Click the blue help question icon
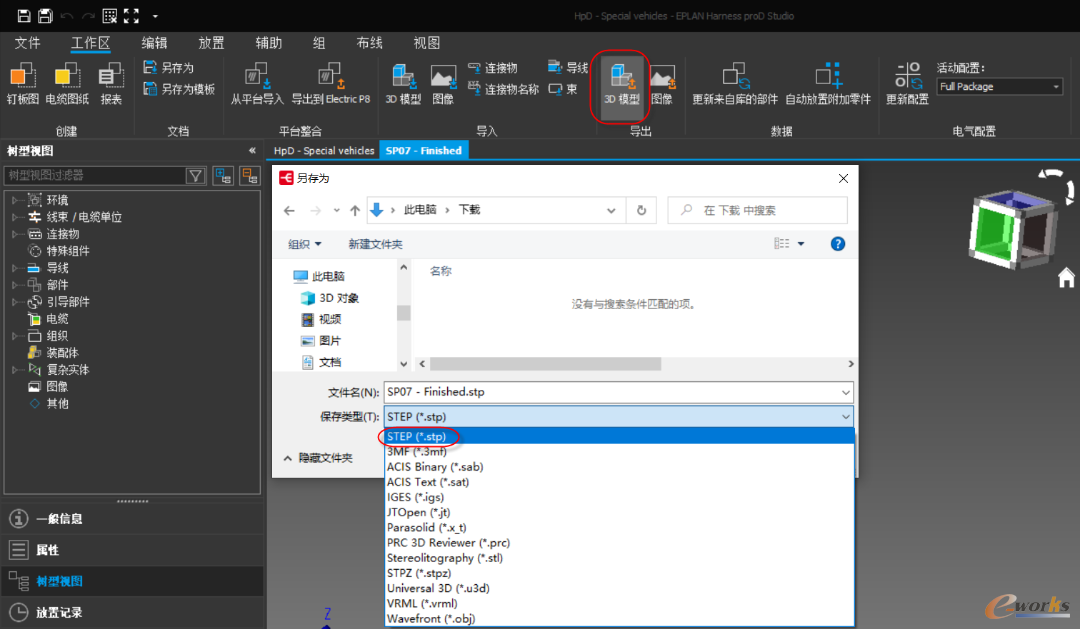1080x629 pixels. point(838,244)
